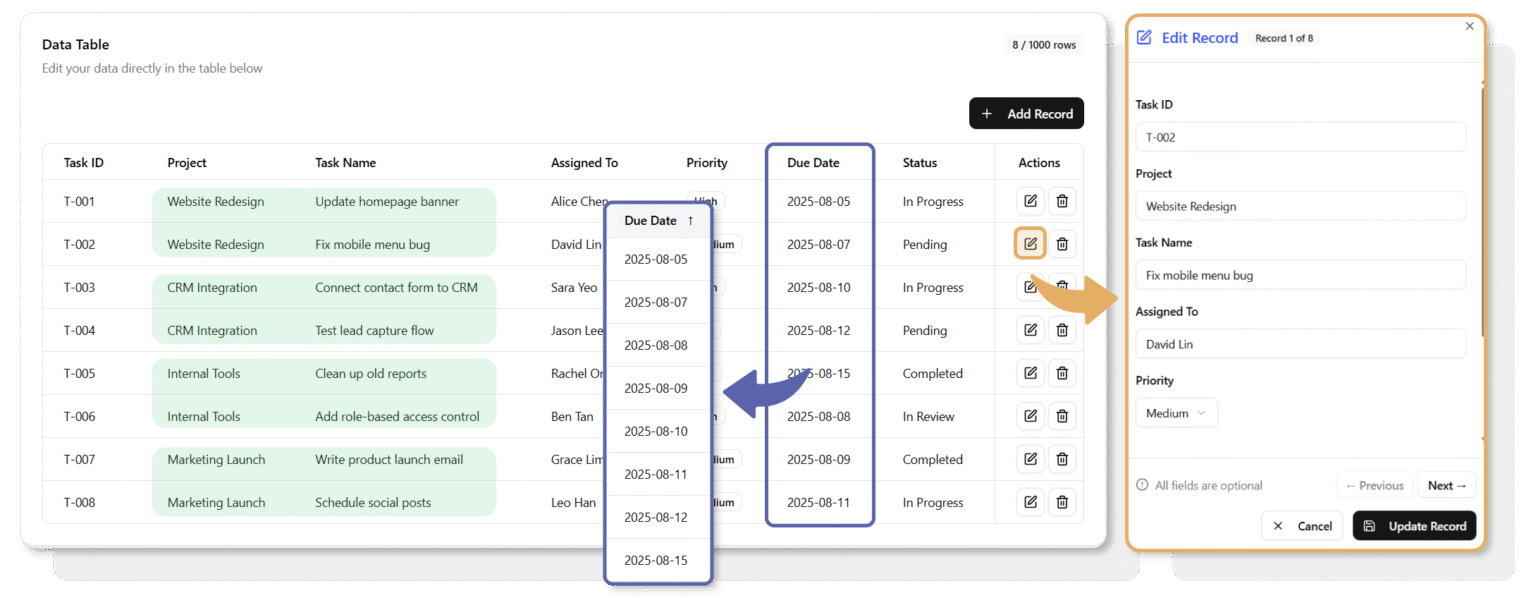Click the trash icon for task T-006
Viewport: 1536px width, 605px height.
coord(1062,416)
